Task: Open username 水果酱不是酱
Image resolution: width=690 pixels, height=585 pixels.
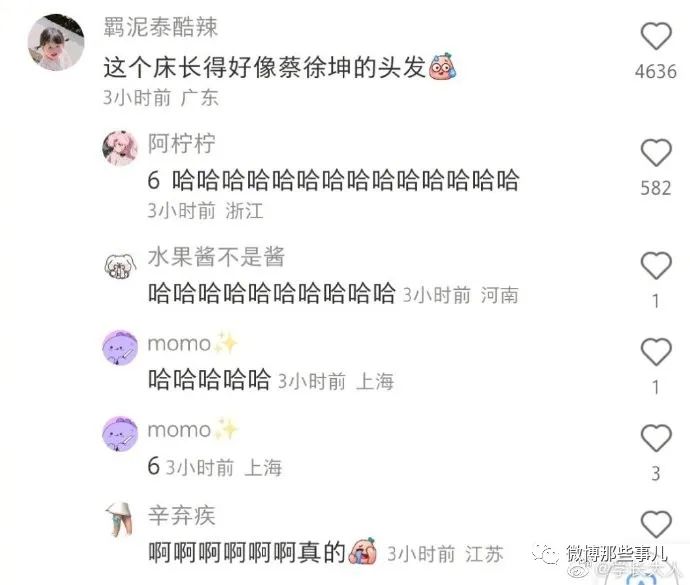Action: tap(216, 257)
